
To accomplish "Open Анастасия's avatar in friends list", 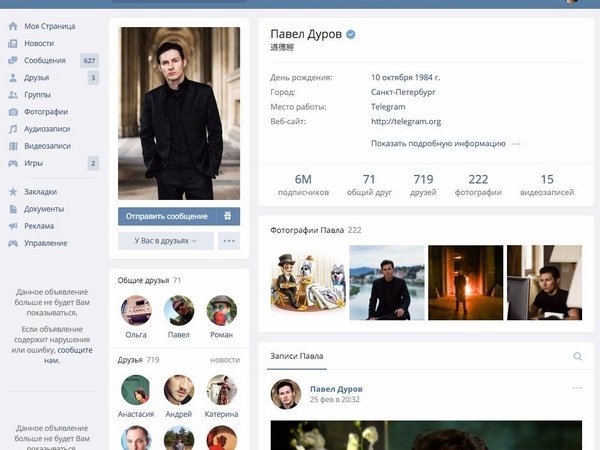I will tap(136, 390).
